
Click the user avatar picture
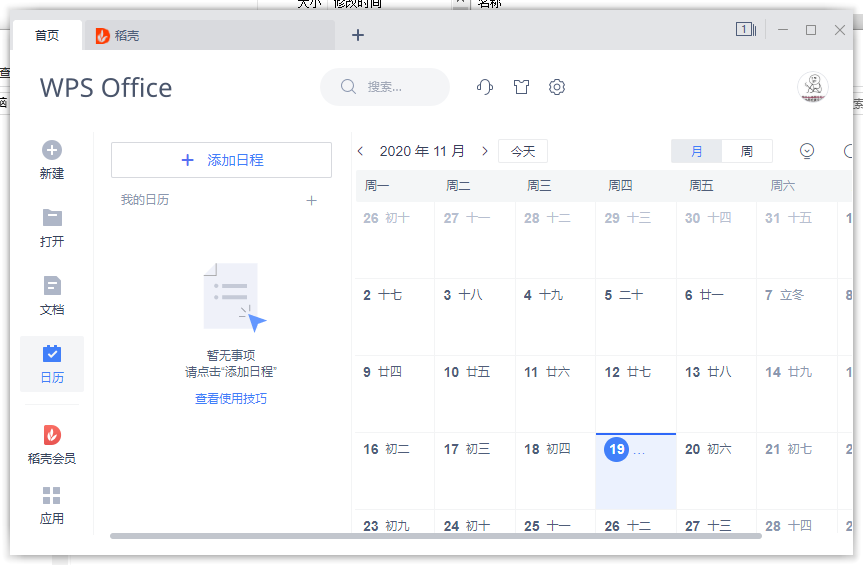click(813, 87)
